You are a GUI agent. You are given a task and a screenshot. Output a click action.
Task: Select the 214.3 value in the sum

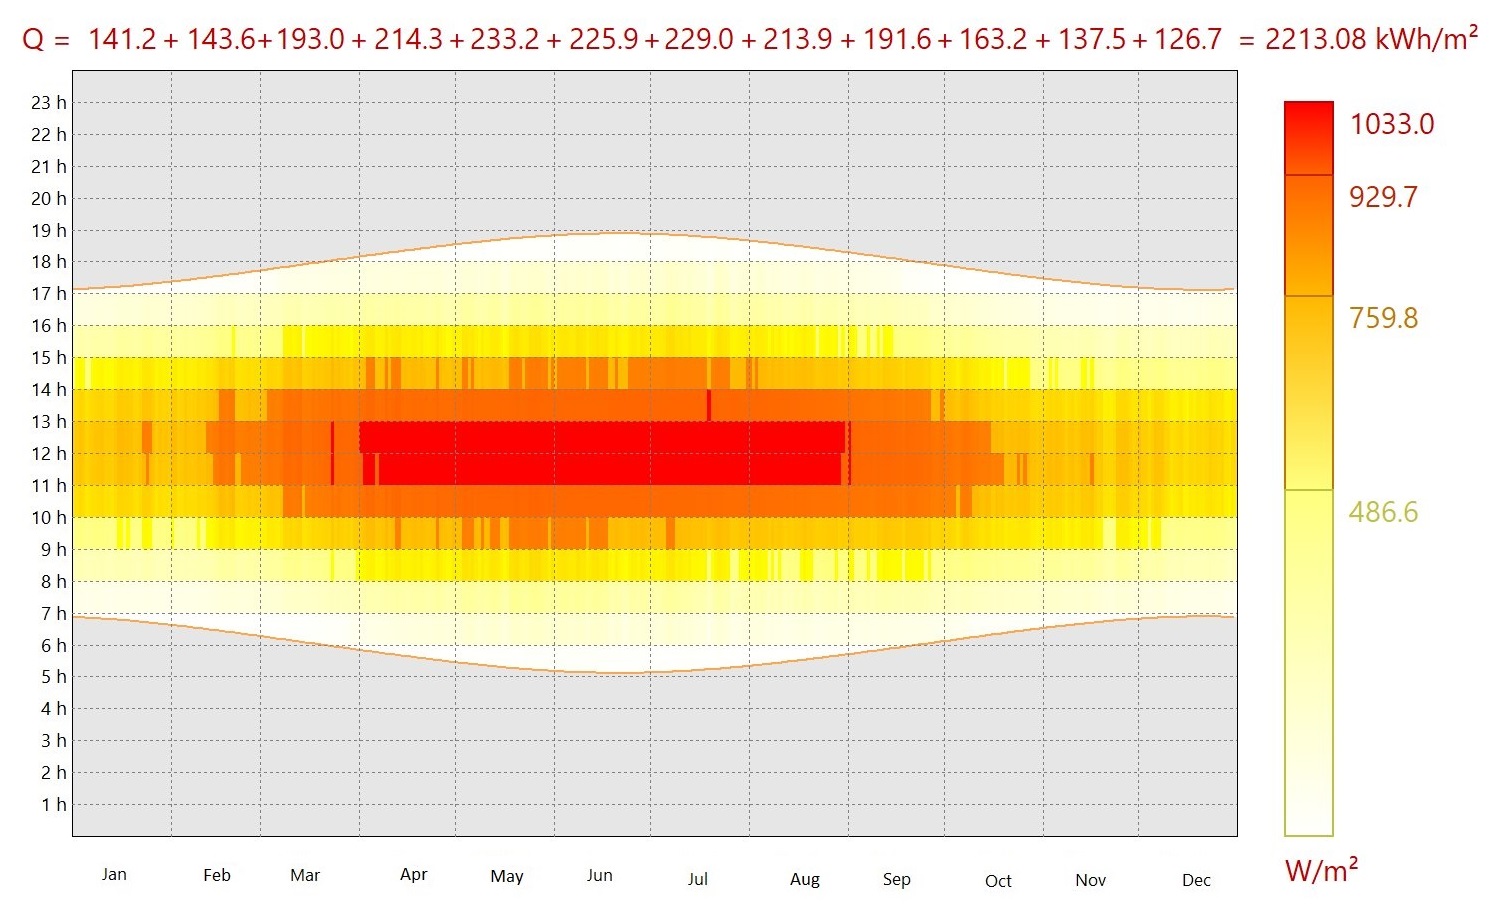409,39
